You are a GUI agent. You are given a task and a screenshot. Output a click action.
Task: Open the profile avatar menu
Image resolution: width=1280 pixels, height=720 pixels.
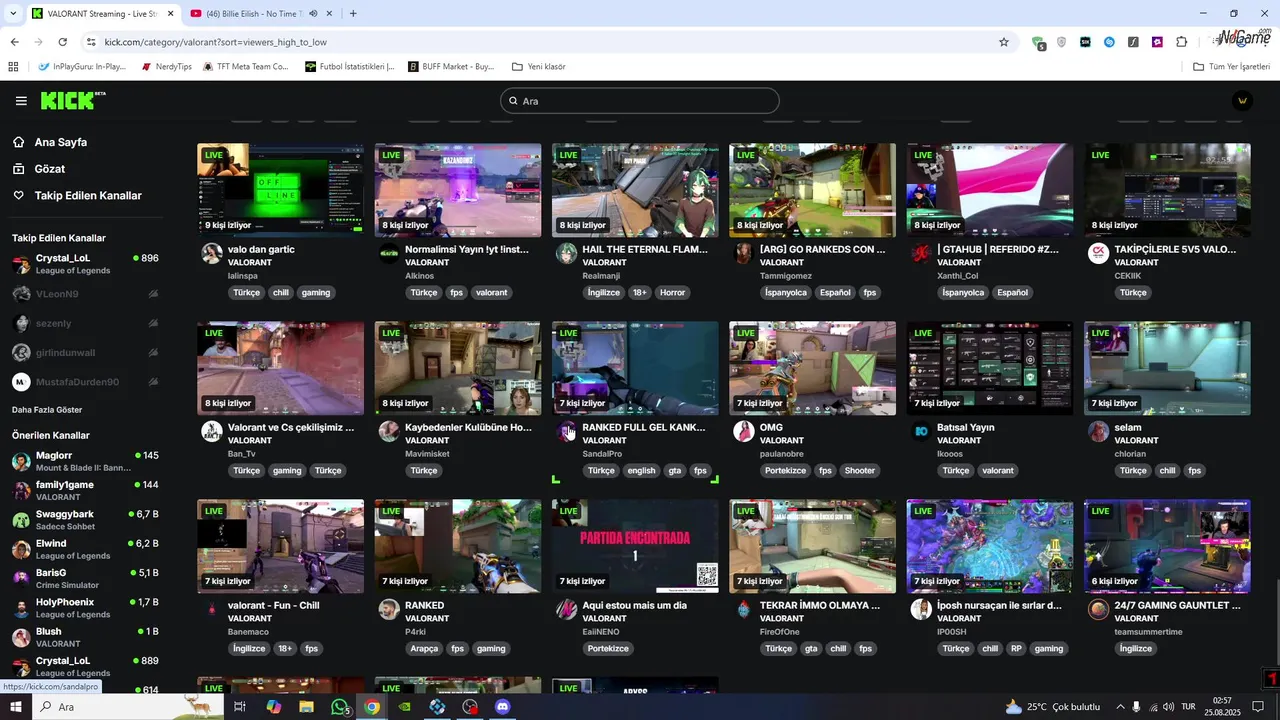1243,100
